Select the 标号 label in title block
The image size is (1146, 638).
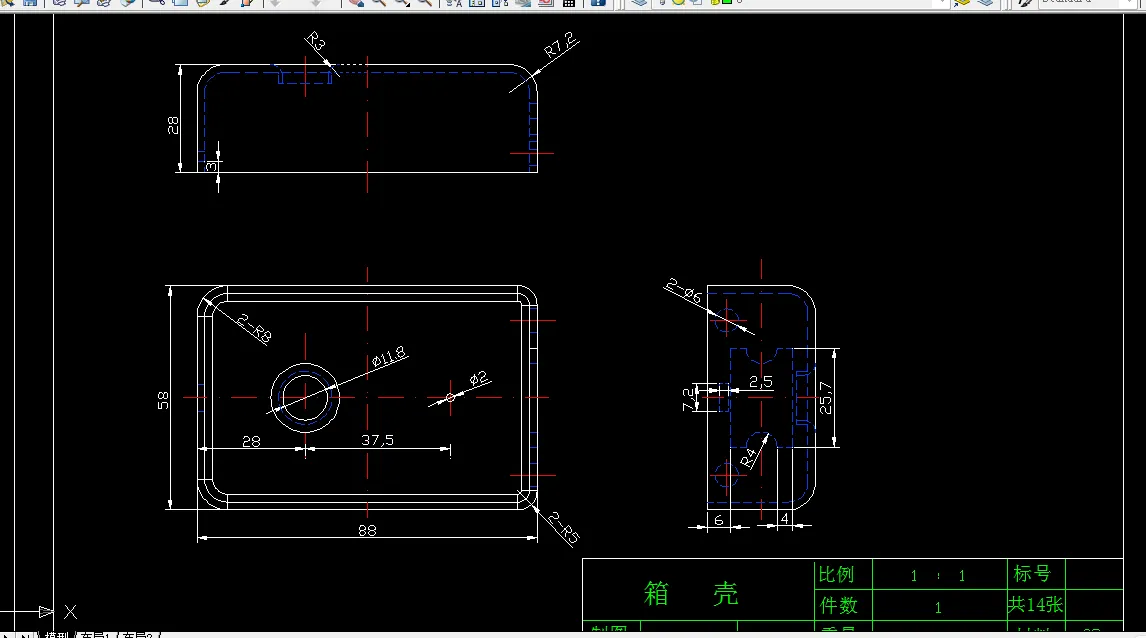tap(1032, 574)
